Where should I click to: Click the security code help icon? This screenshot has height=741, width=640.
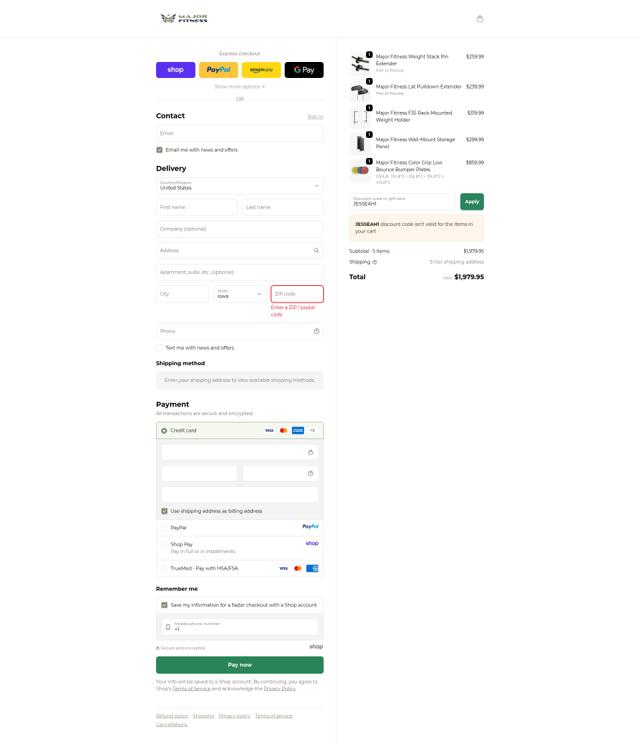pos(311,474)
